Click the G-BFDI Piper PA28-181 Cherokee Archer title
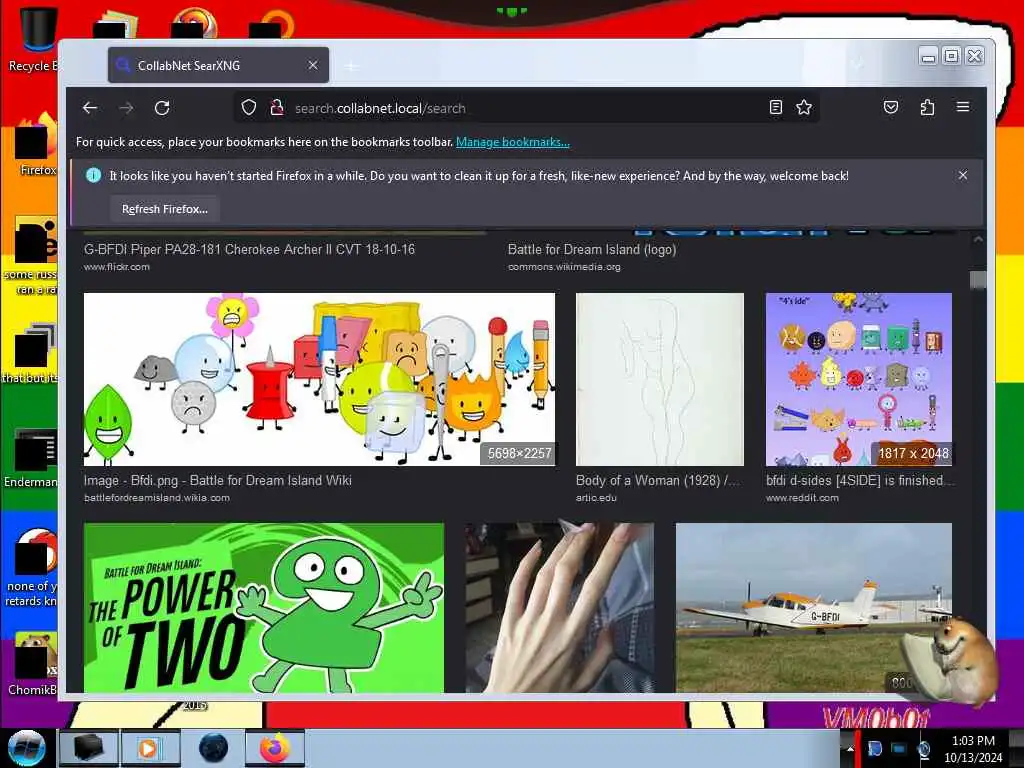The height and width of the screenshot is (768, 1024). [x=249, y=249]
